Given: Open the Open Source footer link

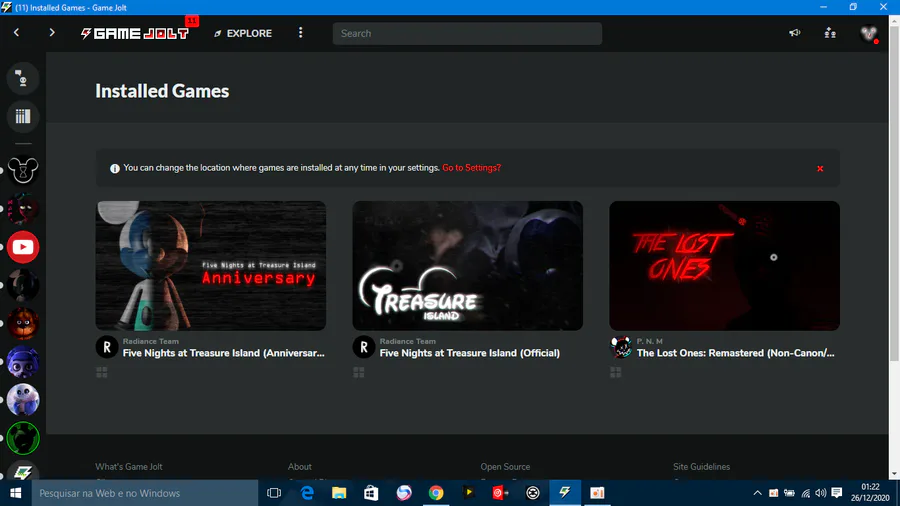Looking at the screenshot, I should point(505,466).
